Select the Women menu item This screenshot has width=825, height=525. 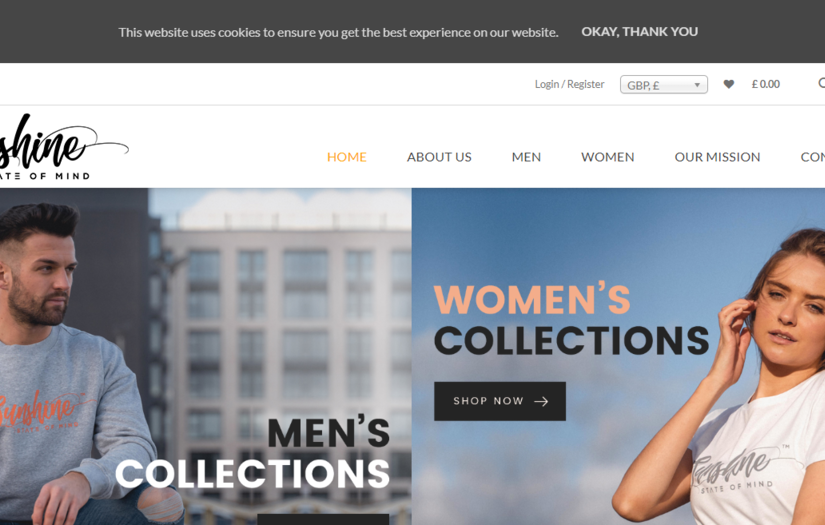607,157
